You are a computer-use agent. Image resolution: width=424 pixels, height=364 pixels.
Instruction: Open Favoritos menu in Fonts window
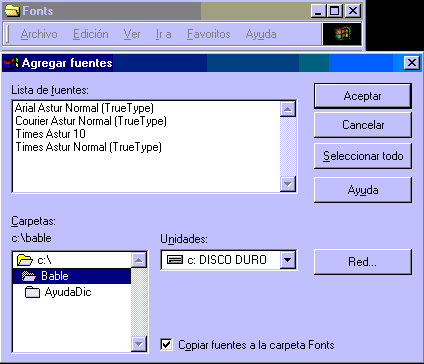click(x=209, y=34)
